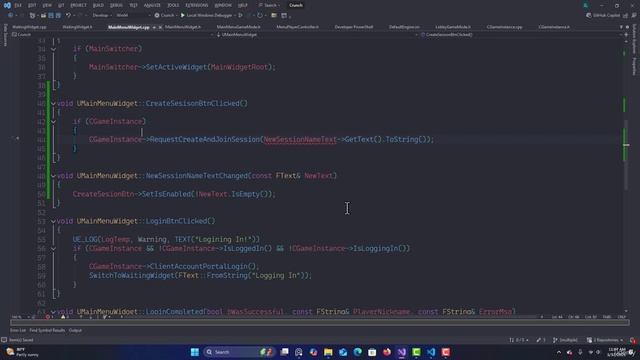Open the Edit menu
The image size is (640, 360).
click(32, 5)
